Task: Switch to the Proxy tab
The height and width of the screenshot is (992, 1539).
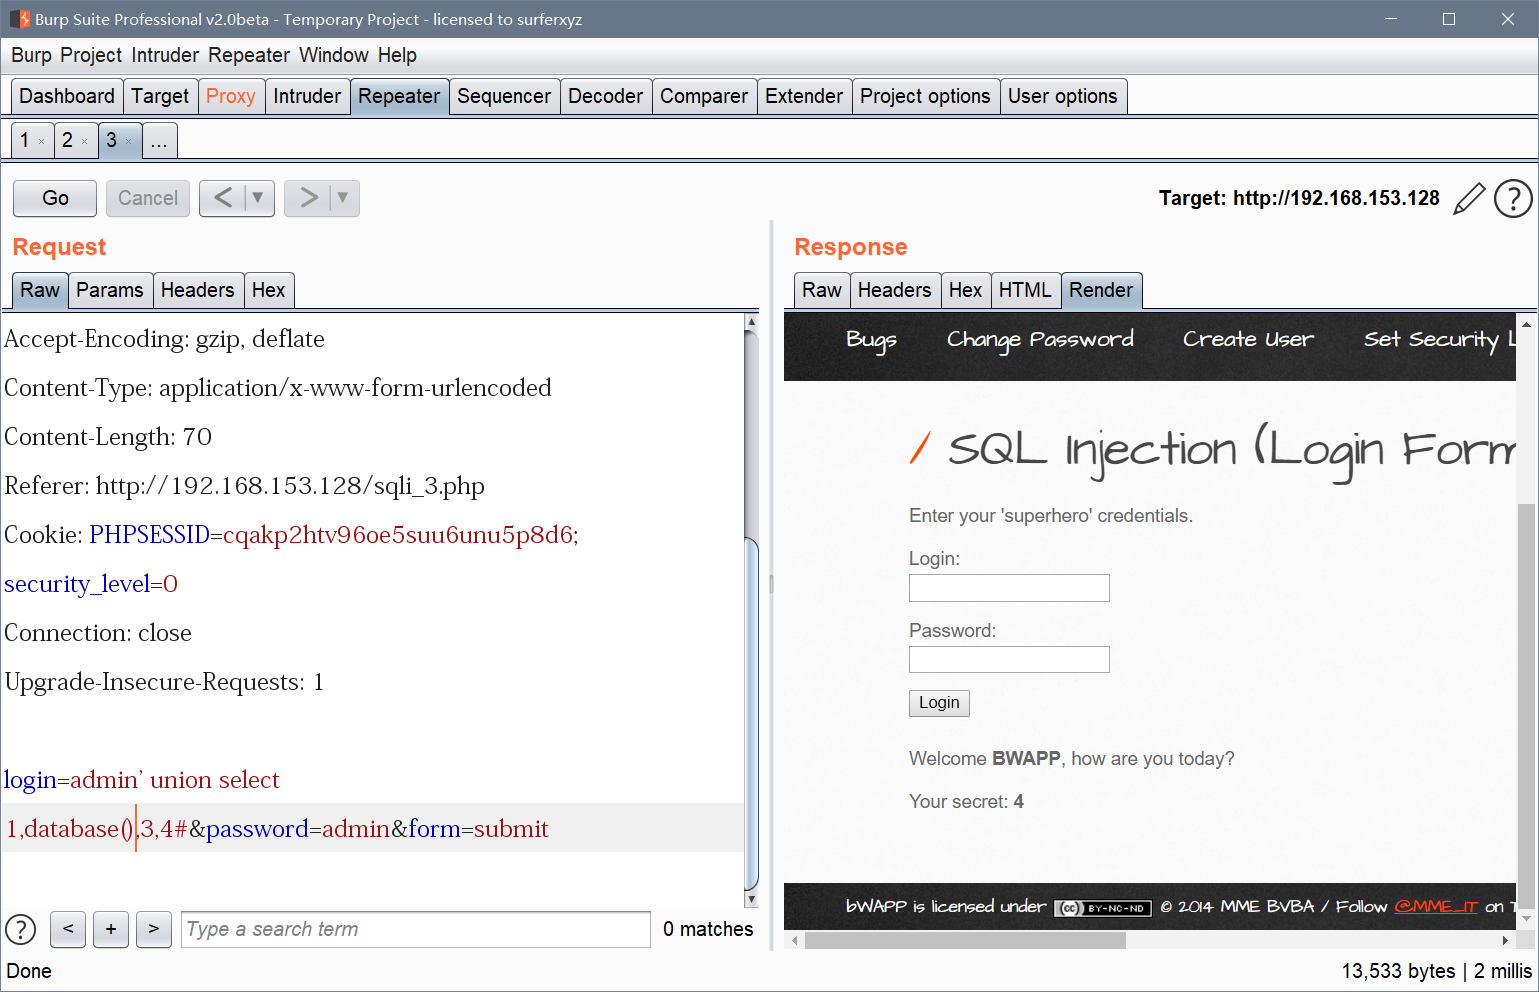Action: click(231, 96)
